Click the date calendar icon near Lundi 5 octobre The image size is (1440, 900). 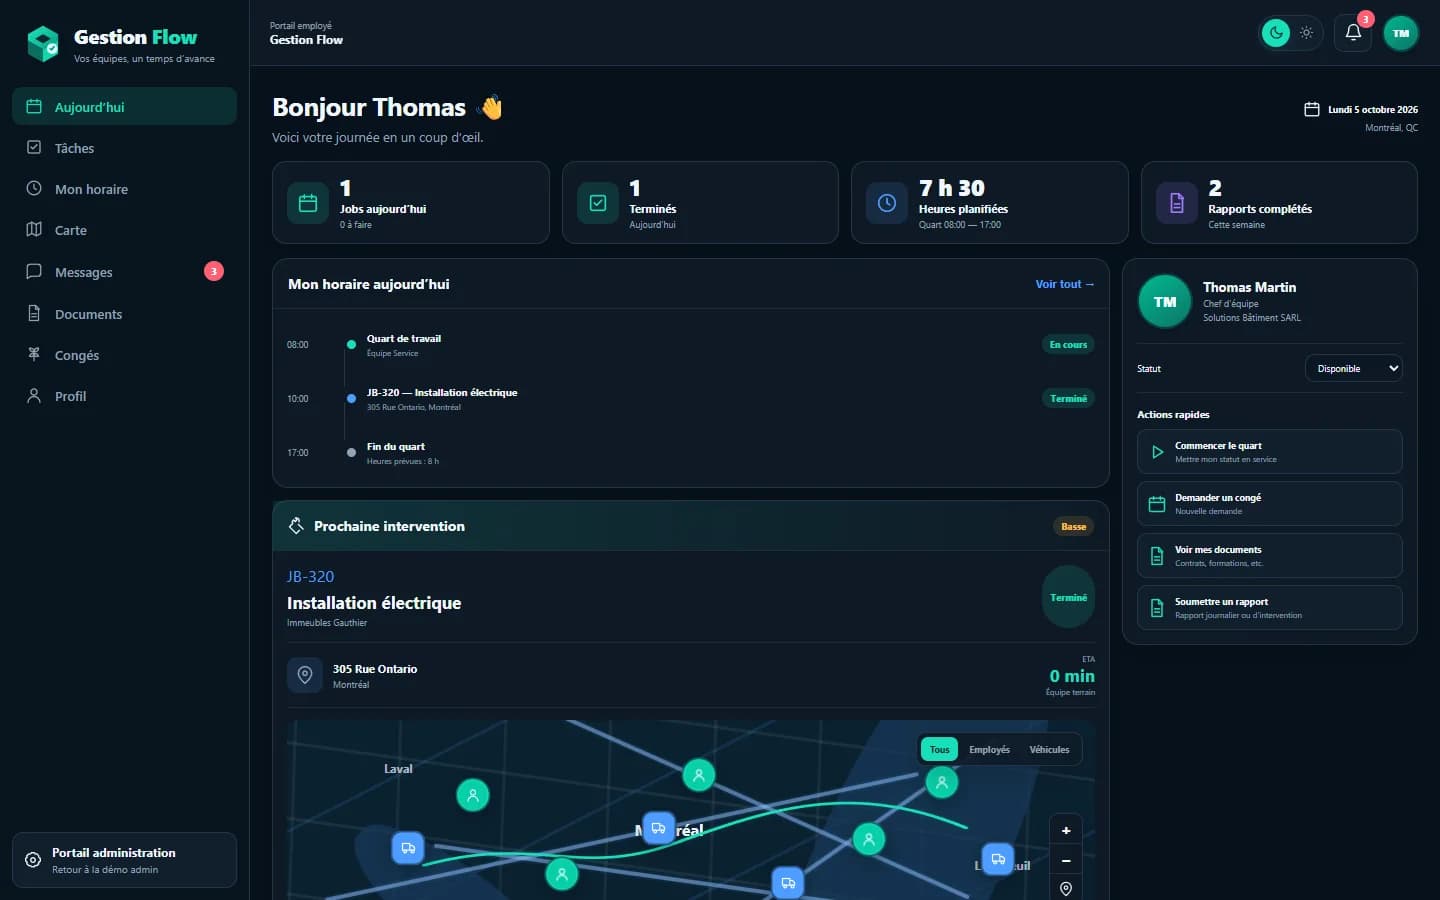1312,109
